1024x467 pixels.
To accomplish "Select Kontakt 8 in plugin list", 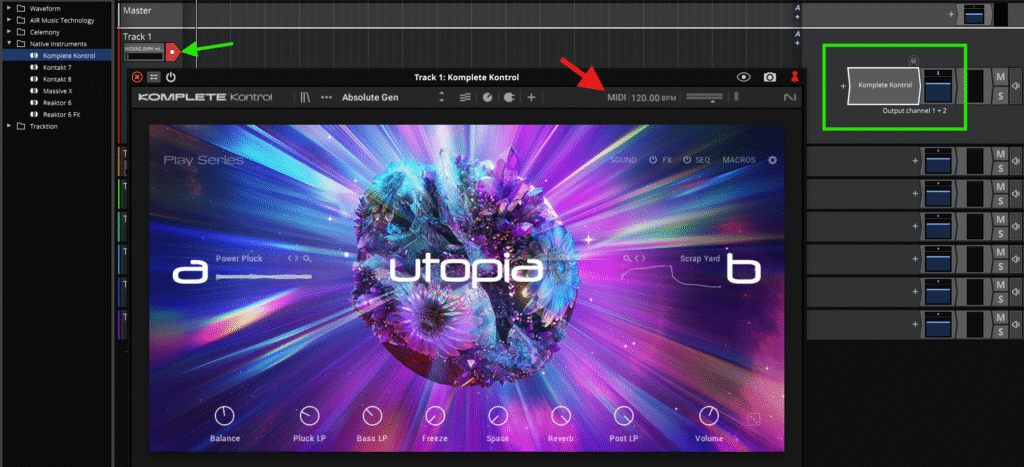I will point(57,79).
